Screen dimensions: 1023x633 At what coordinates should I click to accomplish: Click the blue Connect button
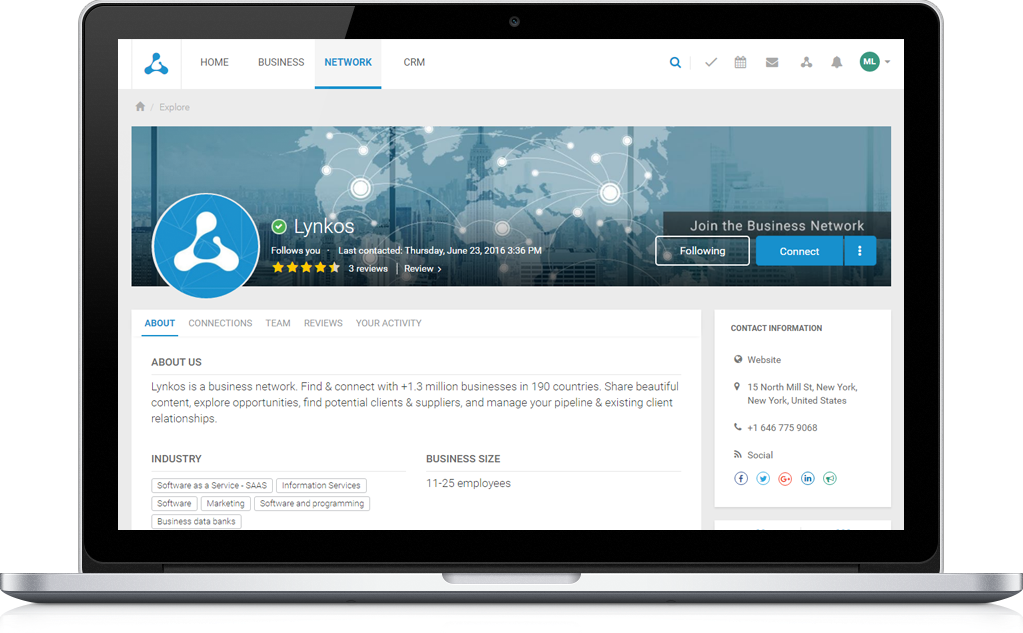(799, 251)
